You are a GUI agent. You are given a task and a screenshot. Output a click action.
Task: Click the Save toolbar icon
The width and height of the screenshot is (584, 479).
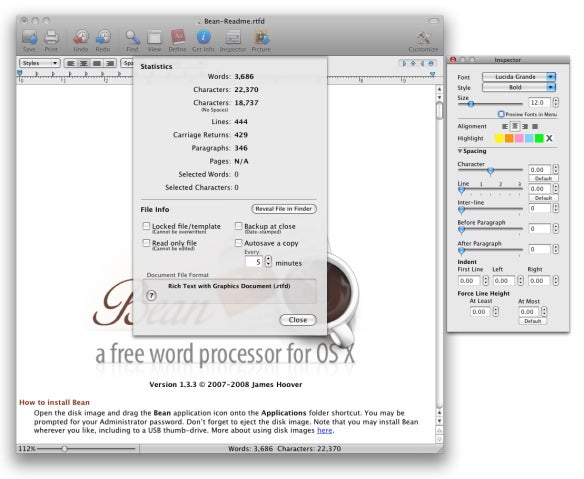(x=29, y=41)
